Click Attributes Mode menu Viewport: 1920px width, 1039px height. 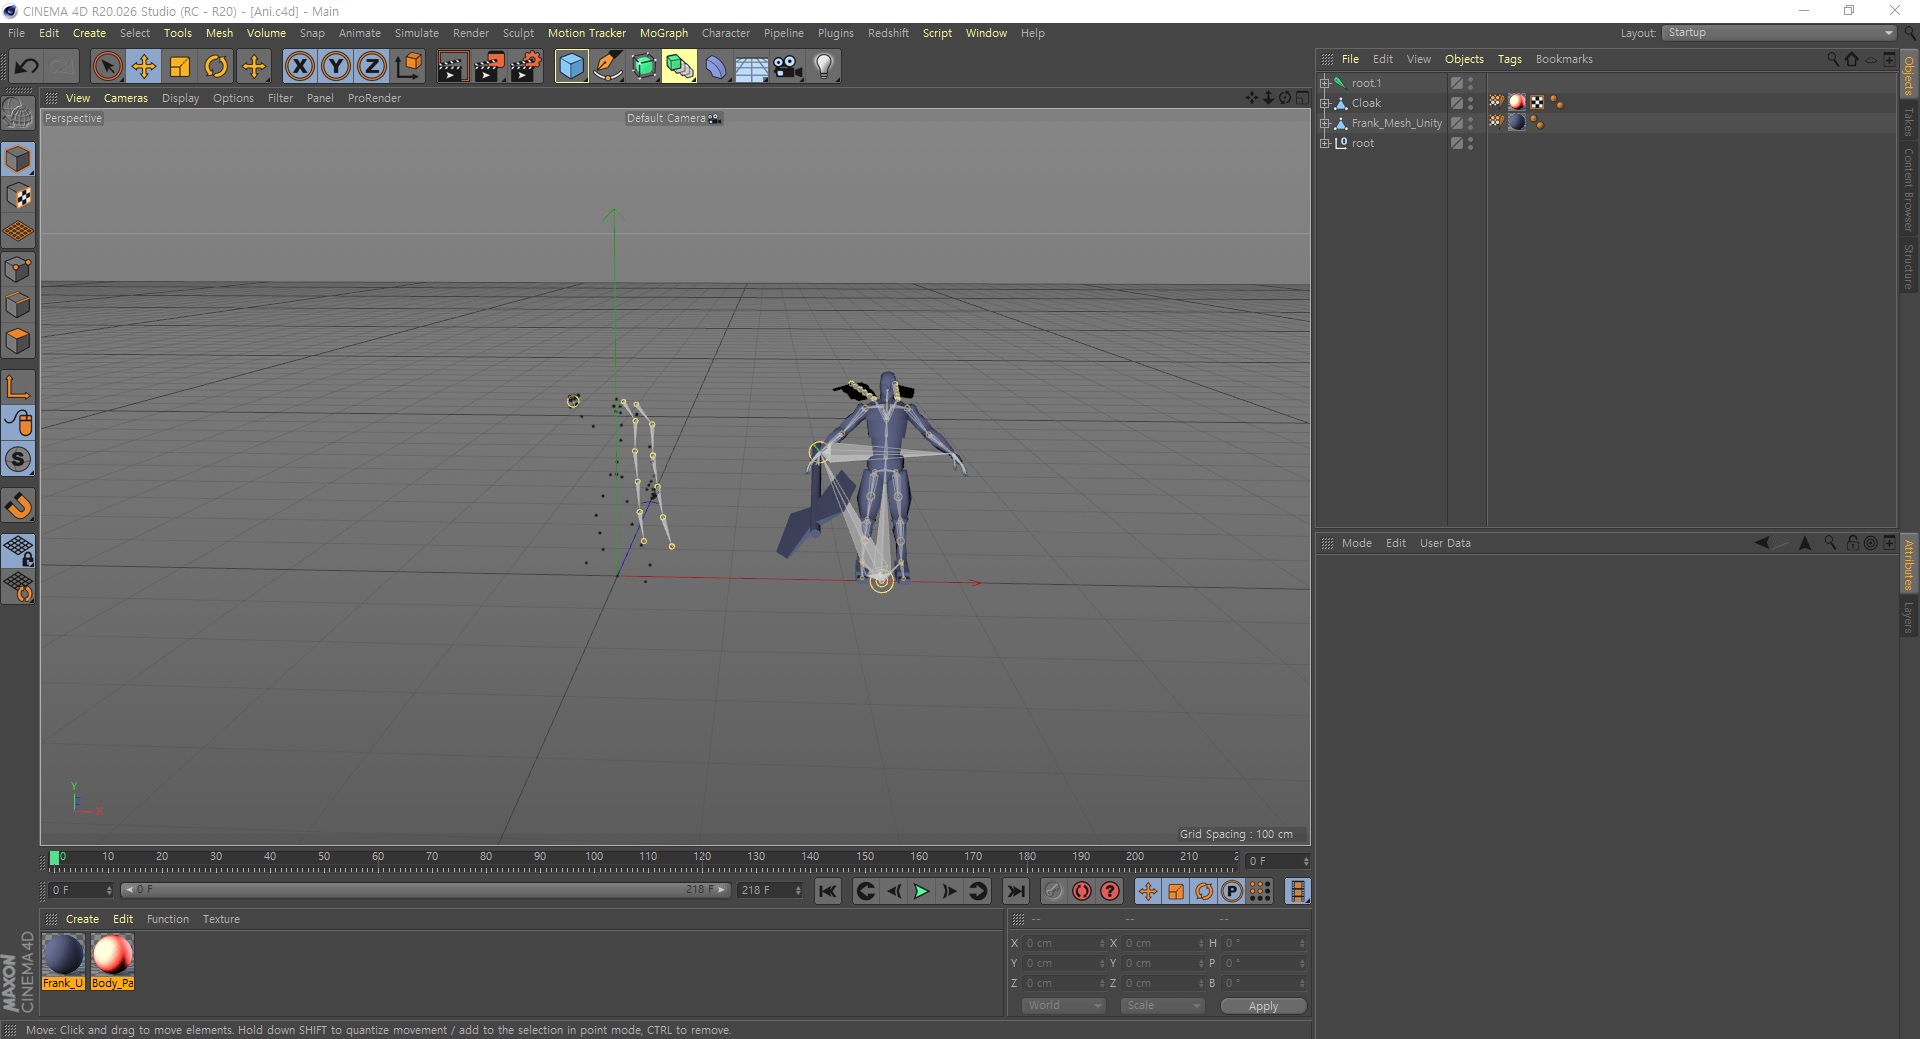point(1356,543)
